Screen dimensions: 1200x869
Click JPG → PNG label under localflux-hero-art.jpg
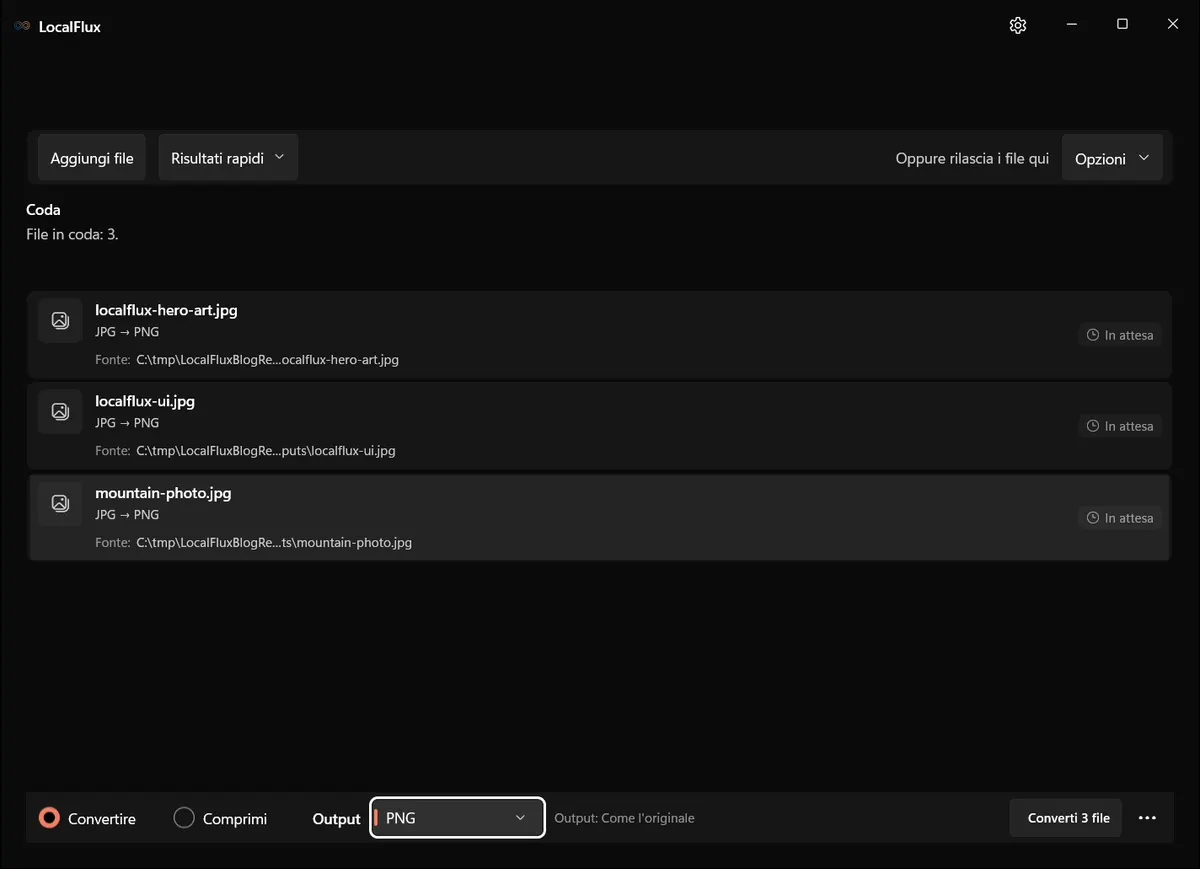tap(127, 331)
